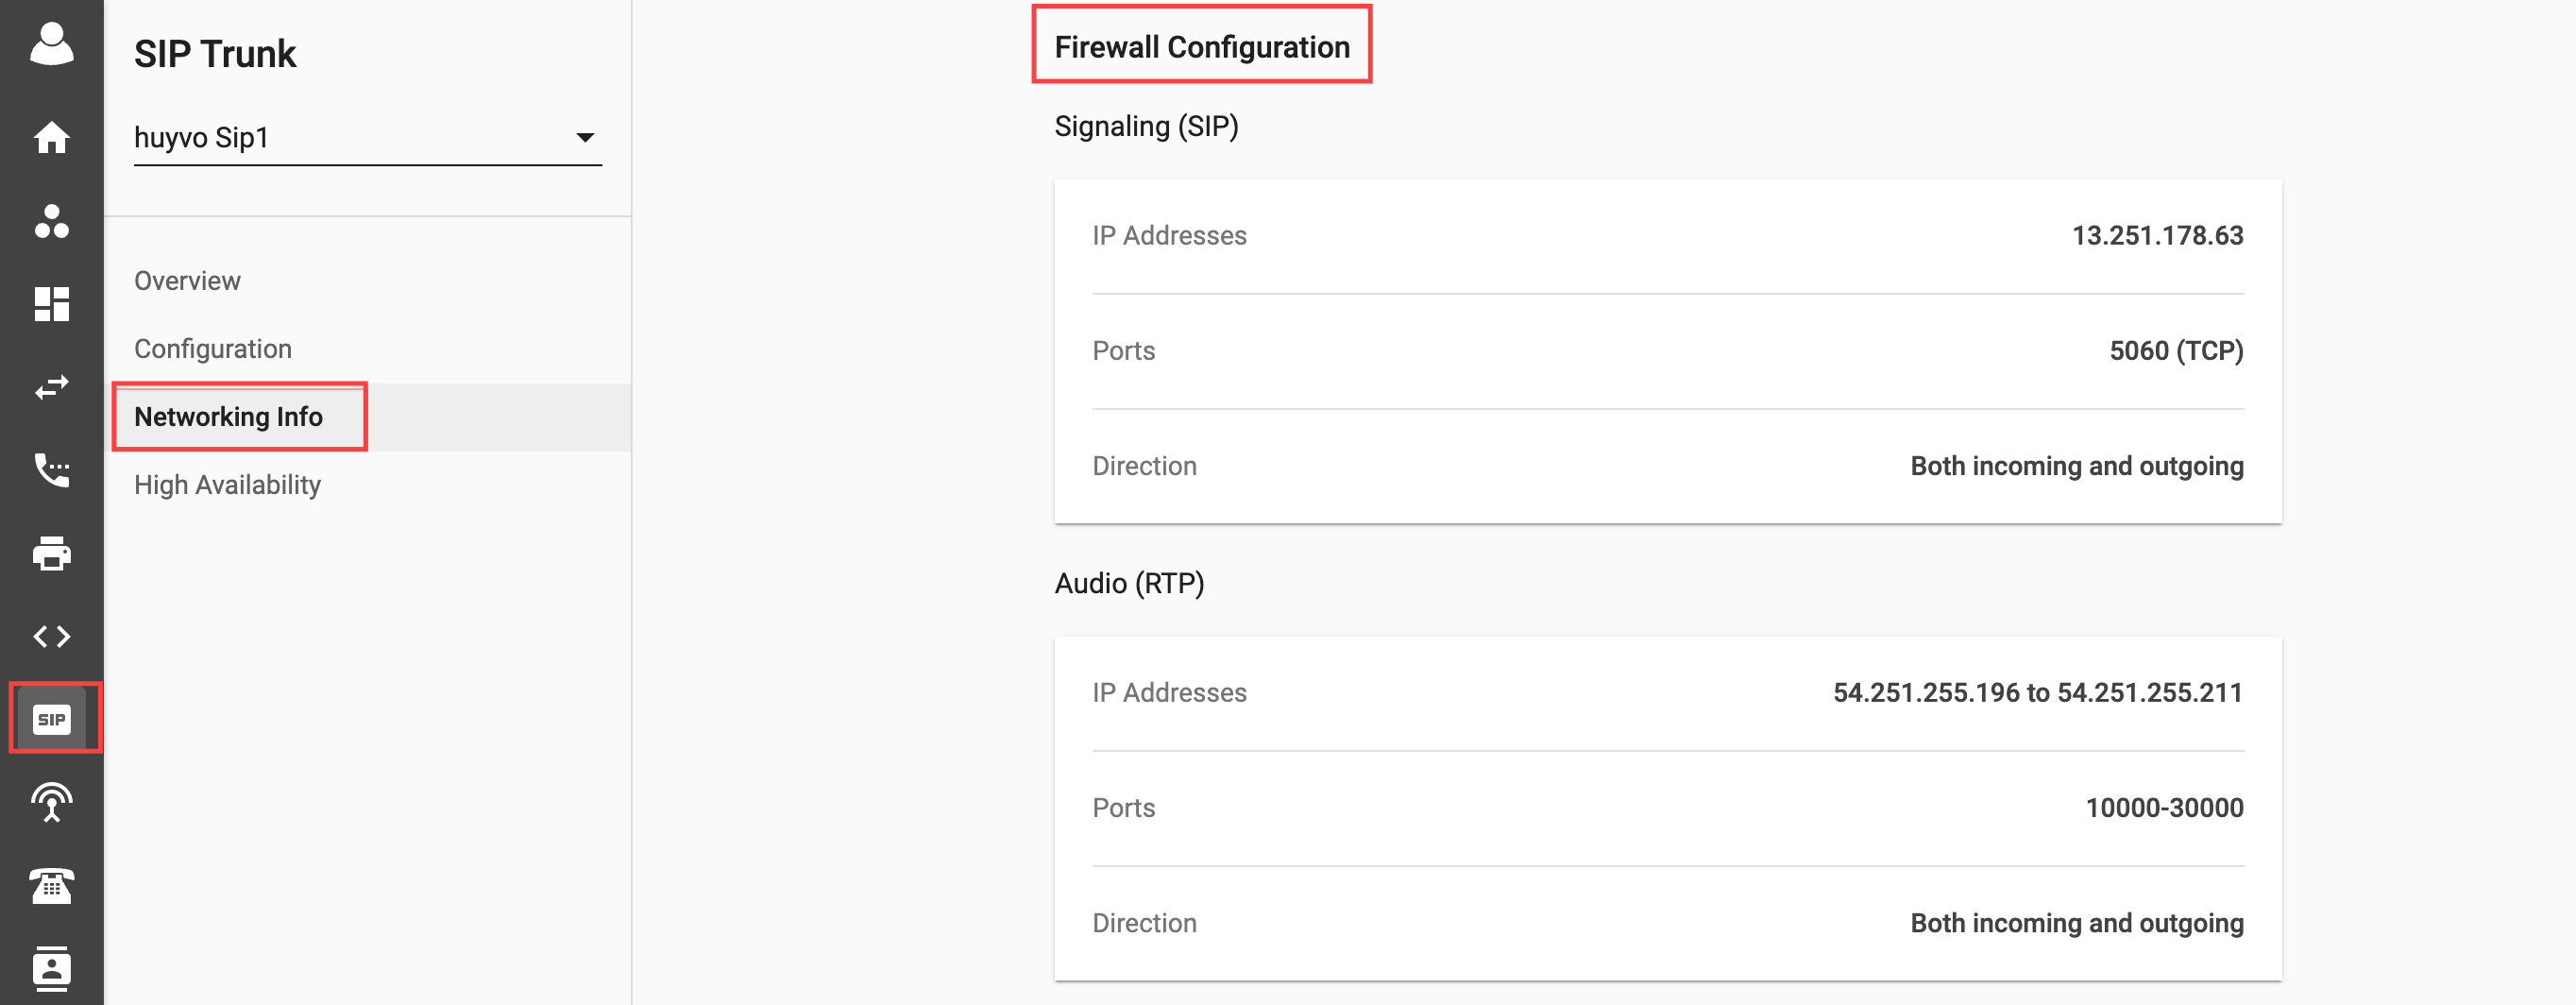Click the Signaling (SIP) subheading
Screen dimensions: 2576x1005
(x=1146, y=126)
